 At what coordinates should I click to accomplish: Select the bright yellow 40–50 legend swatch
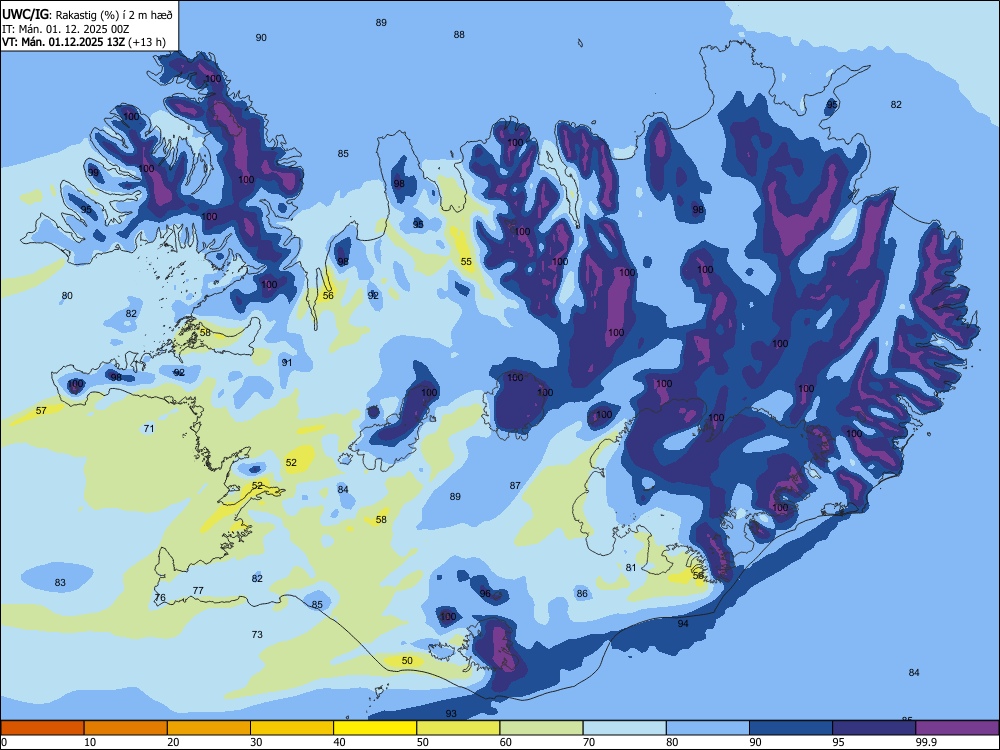(375, 728)
